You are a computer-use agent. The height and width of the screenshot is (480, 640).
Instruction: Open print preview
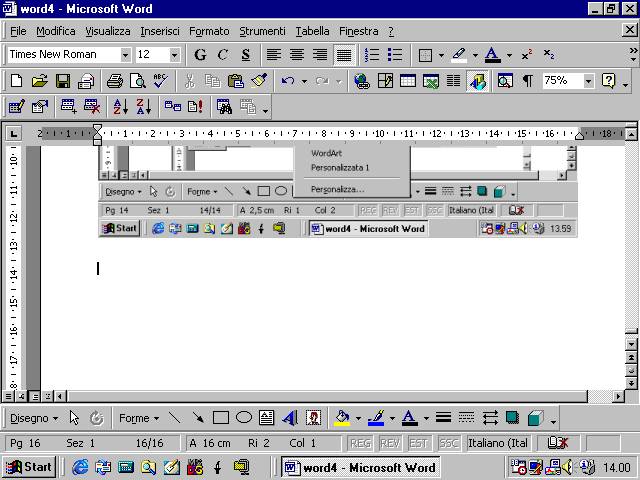pyautogui.click(x=138, y=81)
